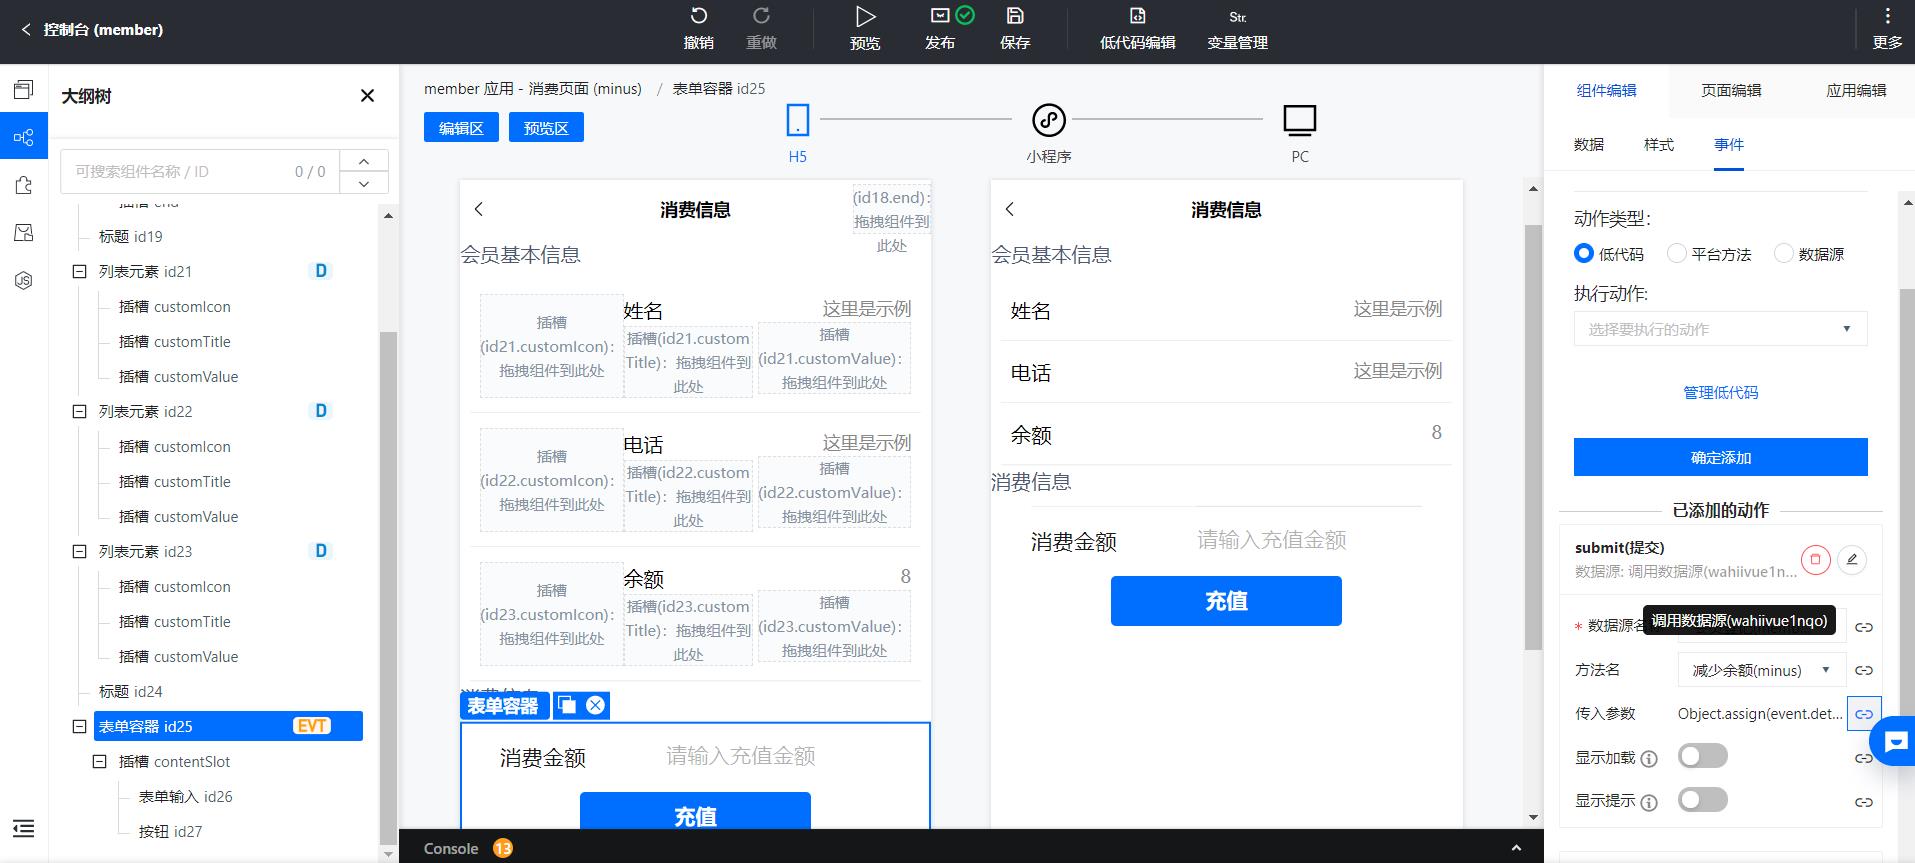Screen dimensions: 1915x863
Task: Collapse list element id22 tree node
Action: coord(80,411)
